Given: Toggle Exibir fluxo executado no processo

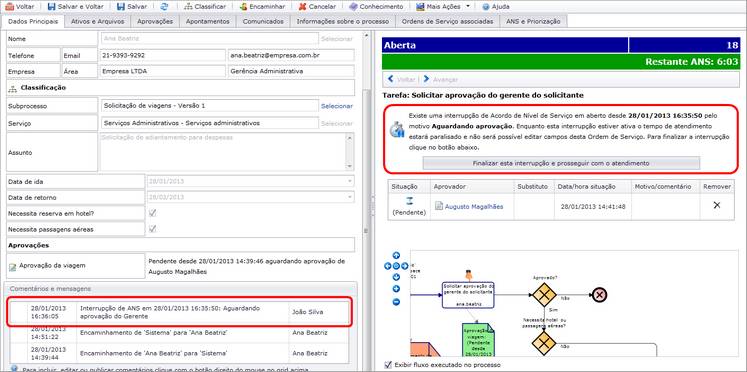Looking at the screenshot, I should click(388, 364).
